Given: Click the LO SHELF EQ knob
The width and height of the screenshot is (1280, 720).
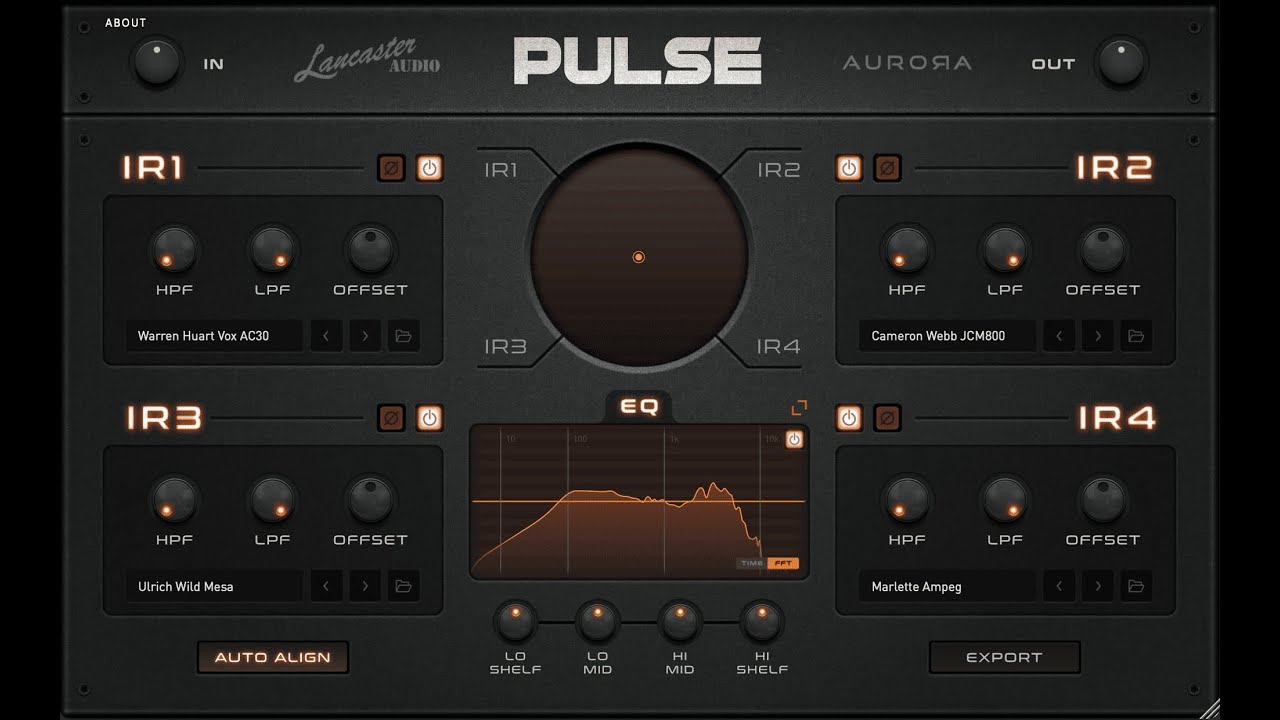Looking at the screenshot, I should 515,621.
